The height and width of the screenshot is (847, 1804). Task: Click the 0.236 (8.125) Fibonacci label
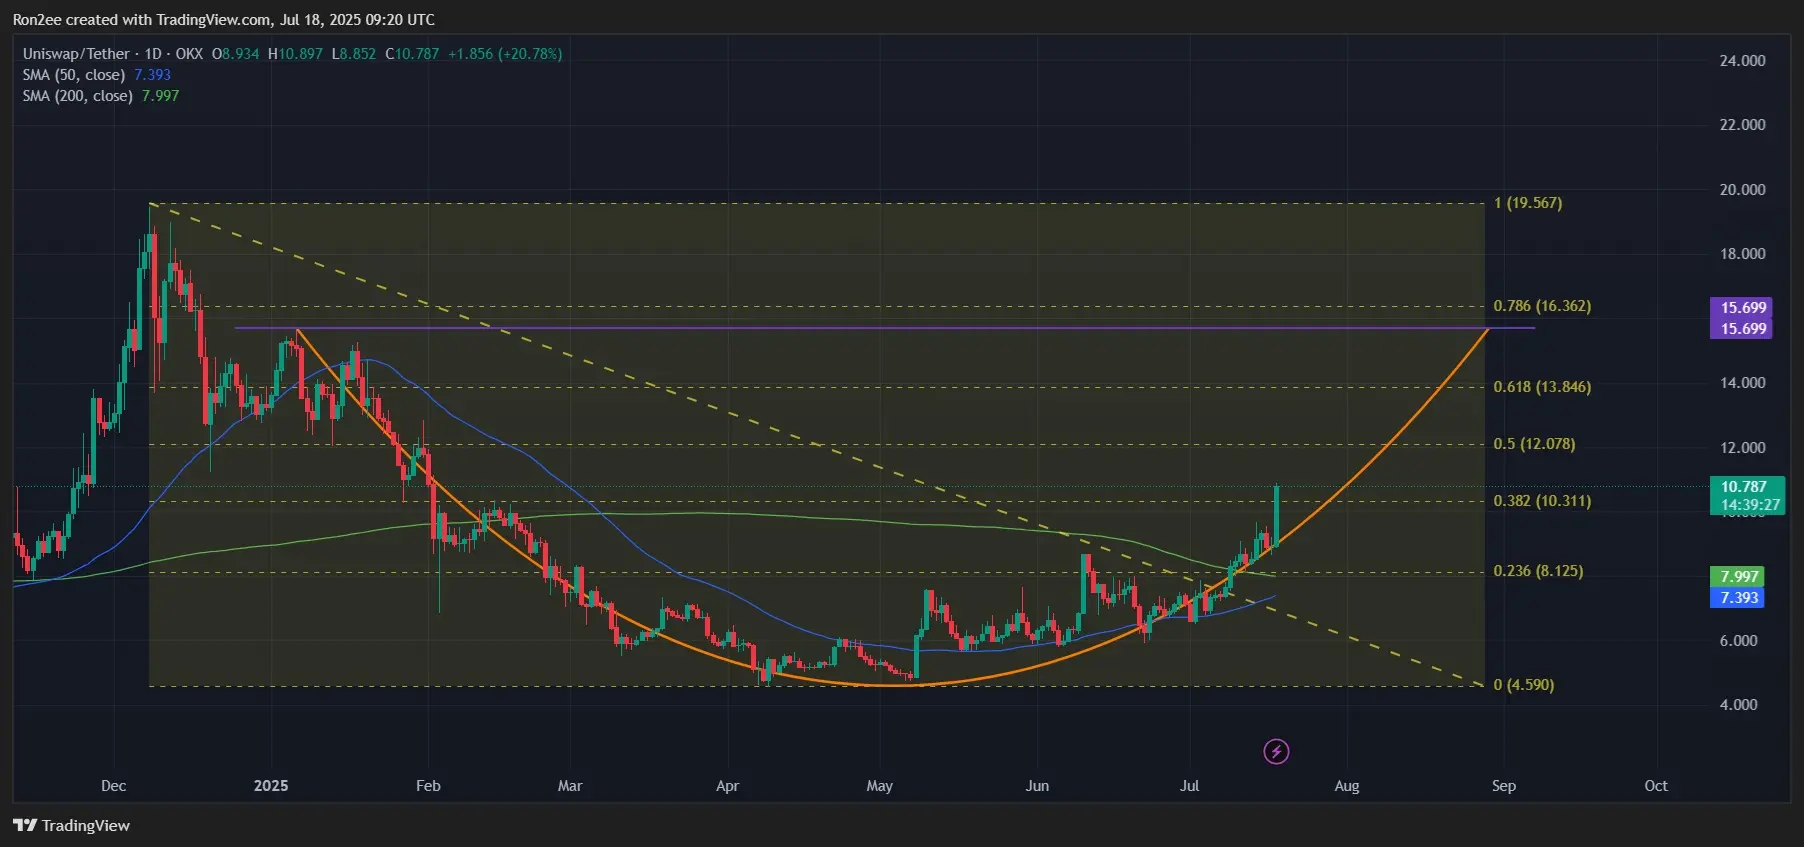[x=1538, y=571]
